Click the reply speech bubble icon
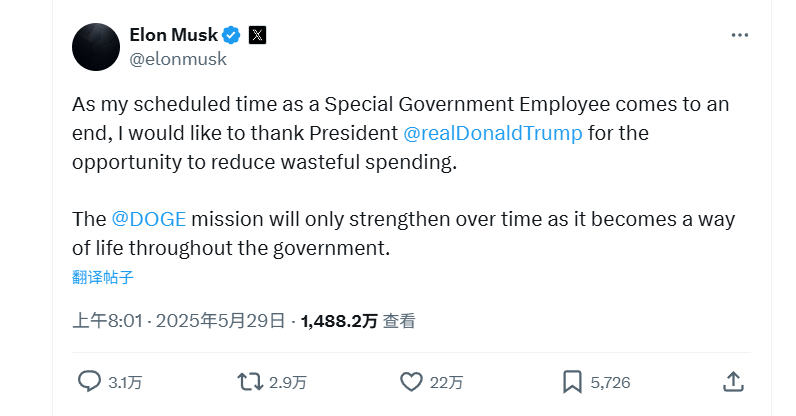The width and height of the screenshot is (796, 416). click(90, 381)
